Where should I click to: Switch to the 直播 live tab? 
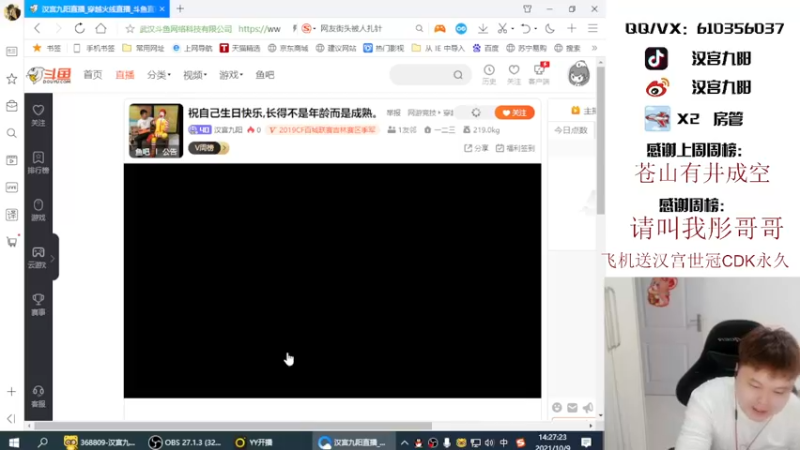click(124, 75)
